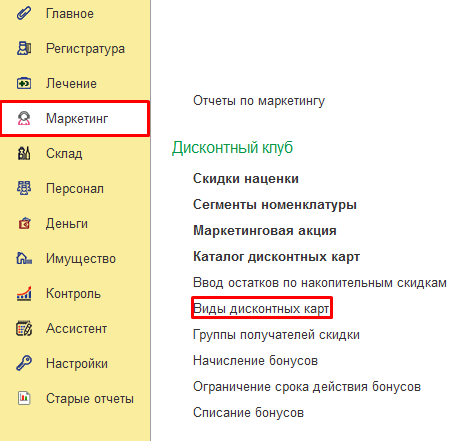Image resolution: width=471 pixels, height=441 pixels.
Task: Open Виды дисконтных карт link
Action: point(261,309)
